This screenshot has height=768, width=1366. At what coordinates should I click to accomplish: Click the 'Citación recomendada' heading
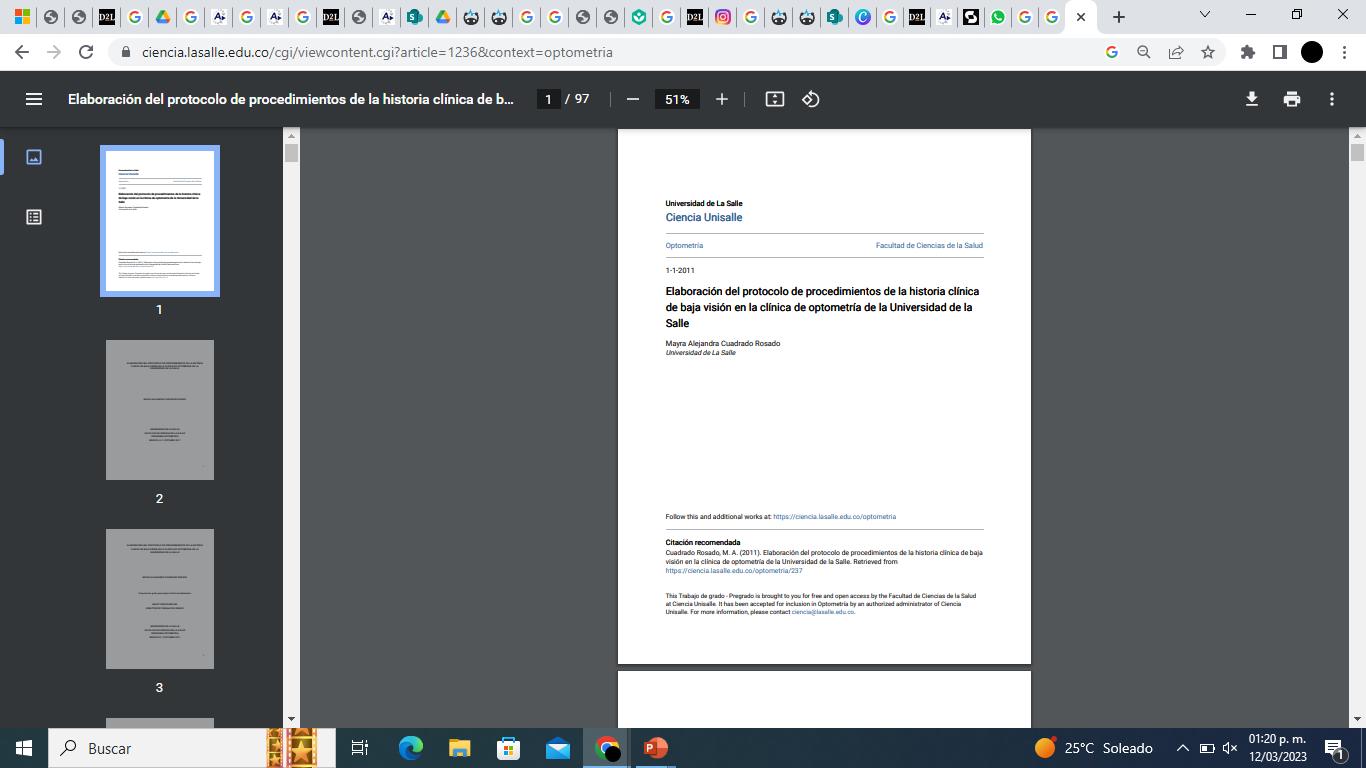pos(703,543)
